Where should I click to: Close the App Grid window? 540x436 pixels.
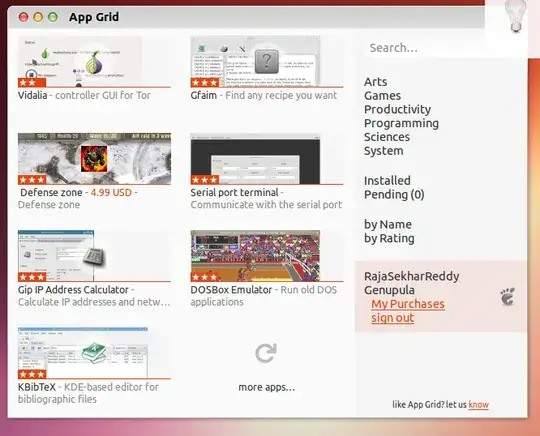(x=23, y=17)
